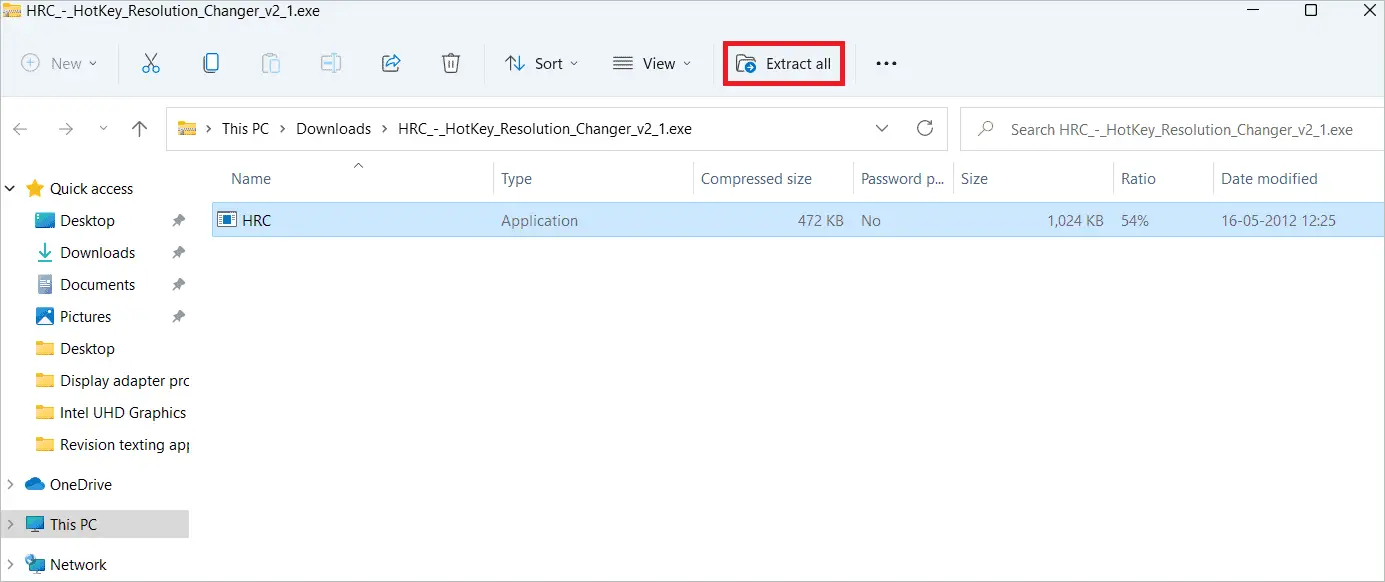1385x582 pixels.
Task: Open the Sort dropdown menu
Action: click(542, 63)
